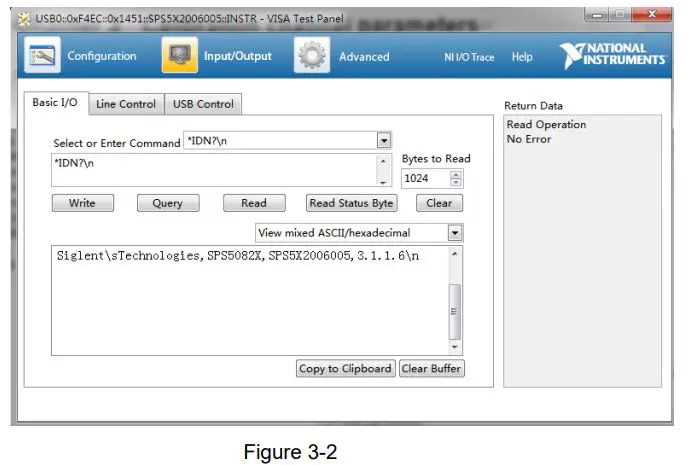Screen dimensions: 687x465
Task: Open the Advanced gear icon
Action: point(312,55)
